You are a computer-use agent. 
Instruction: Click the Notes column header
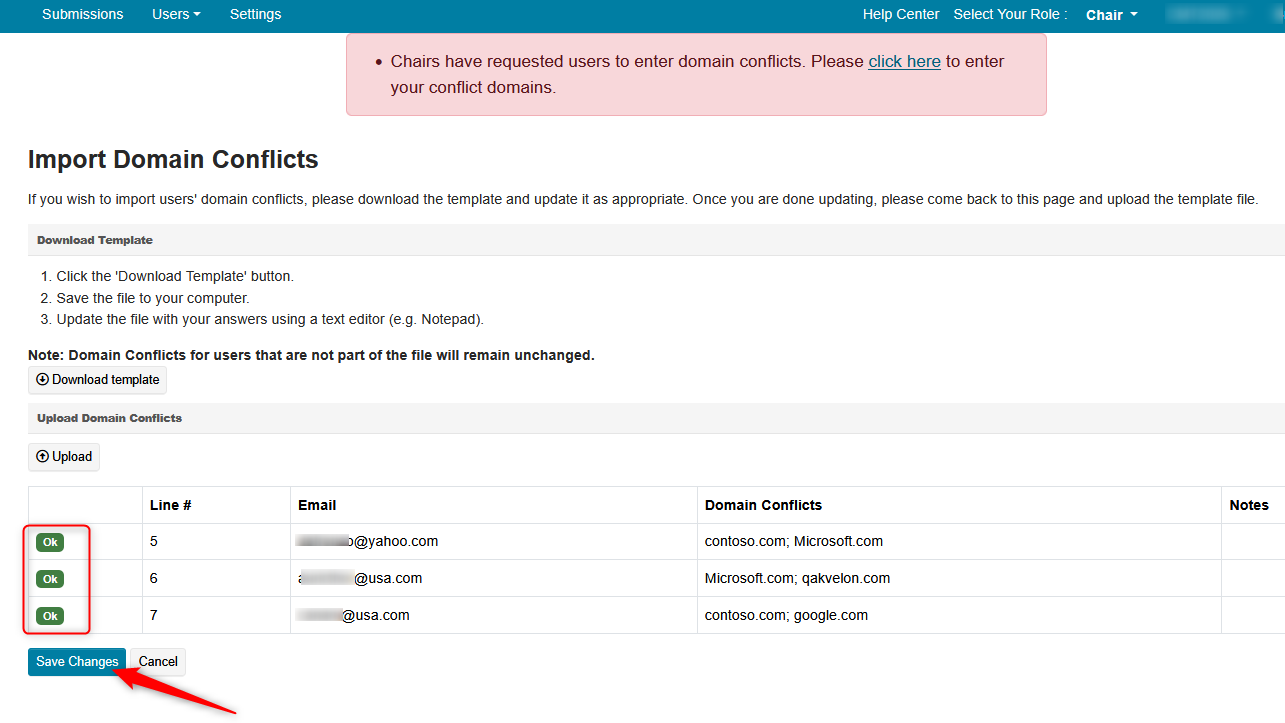[1249, 505]
